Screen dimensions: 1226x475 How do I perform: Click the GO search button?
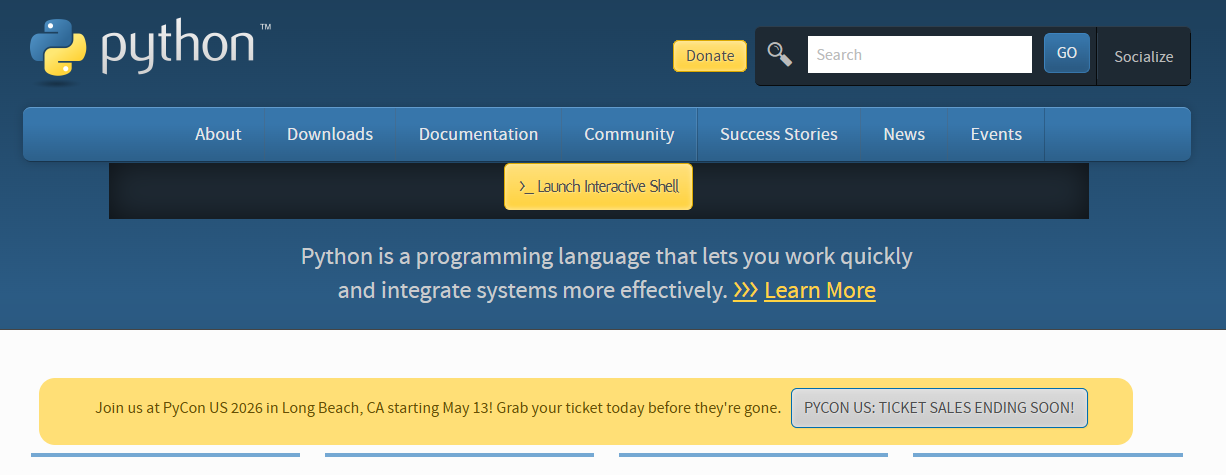1067,53
